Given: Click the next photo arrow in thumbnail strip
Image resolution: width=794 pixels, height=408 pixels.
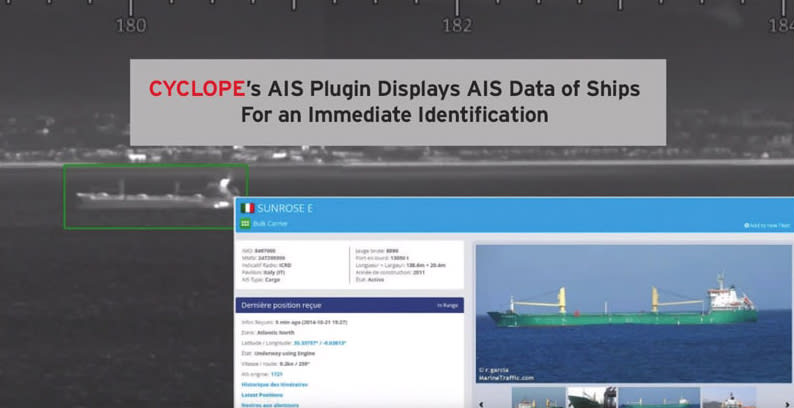Looking at the screenshot, I should pos(786,404).
